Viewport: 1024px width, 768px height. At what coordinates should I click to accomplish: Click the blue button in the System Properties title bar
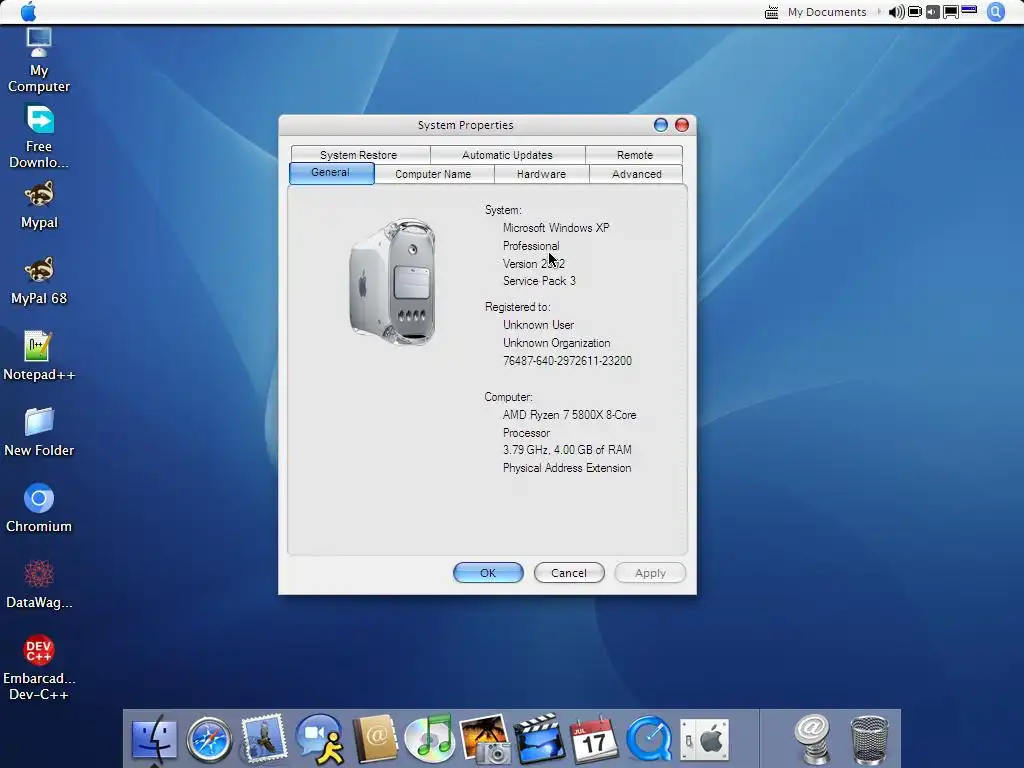[660, 125]
